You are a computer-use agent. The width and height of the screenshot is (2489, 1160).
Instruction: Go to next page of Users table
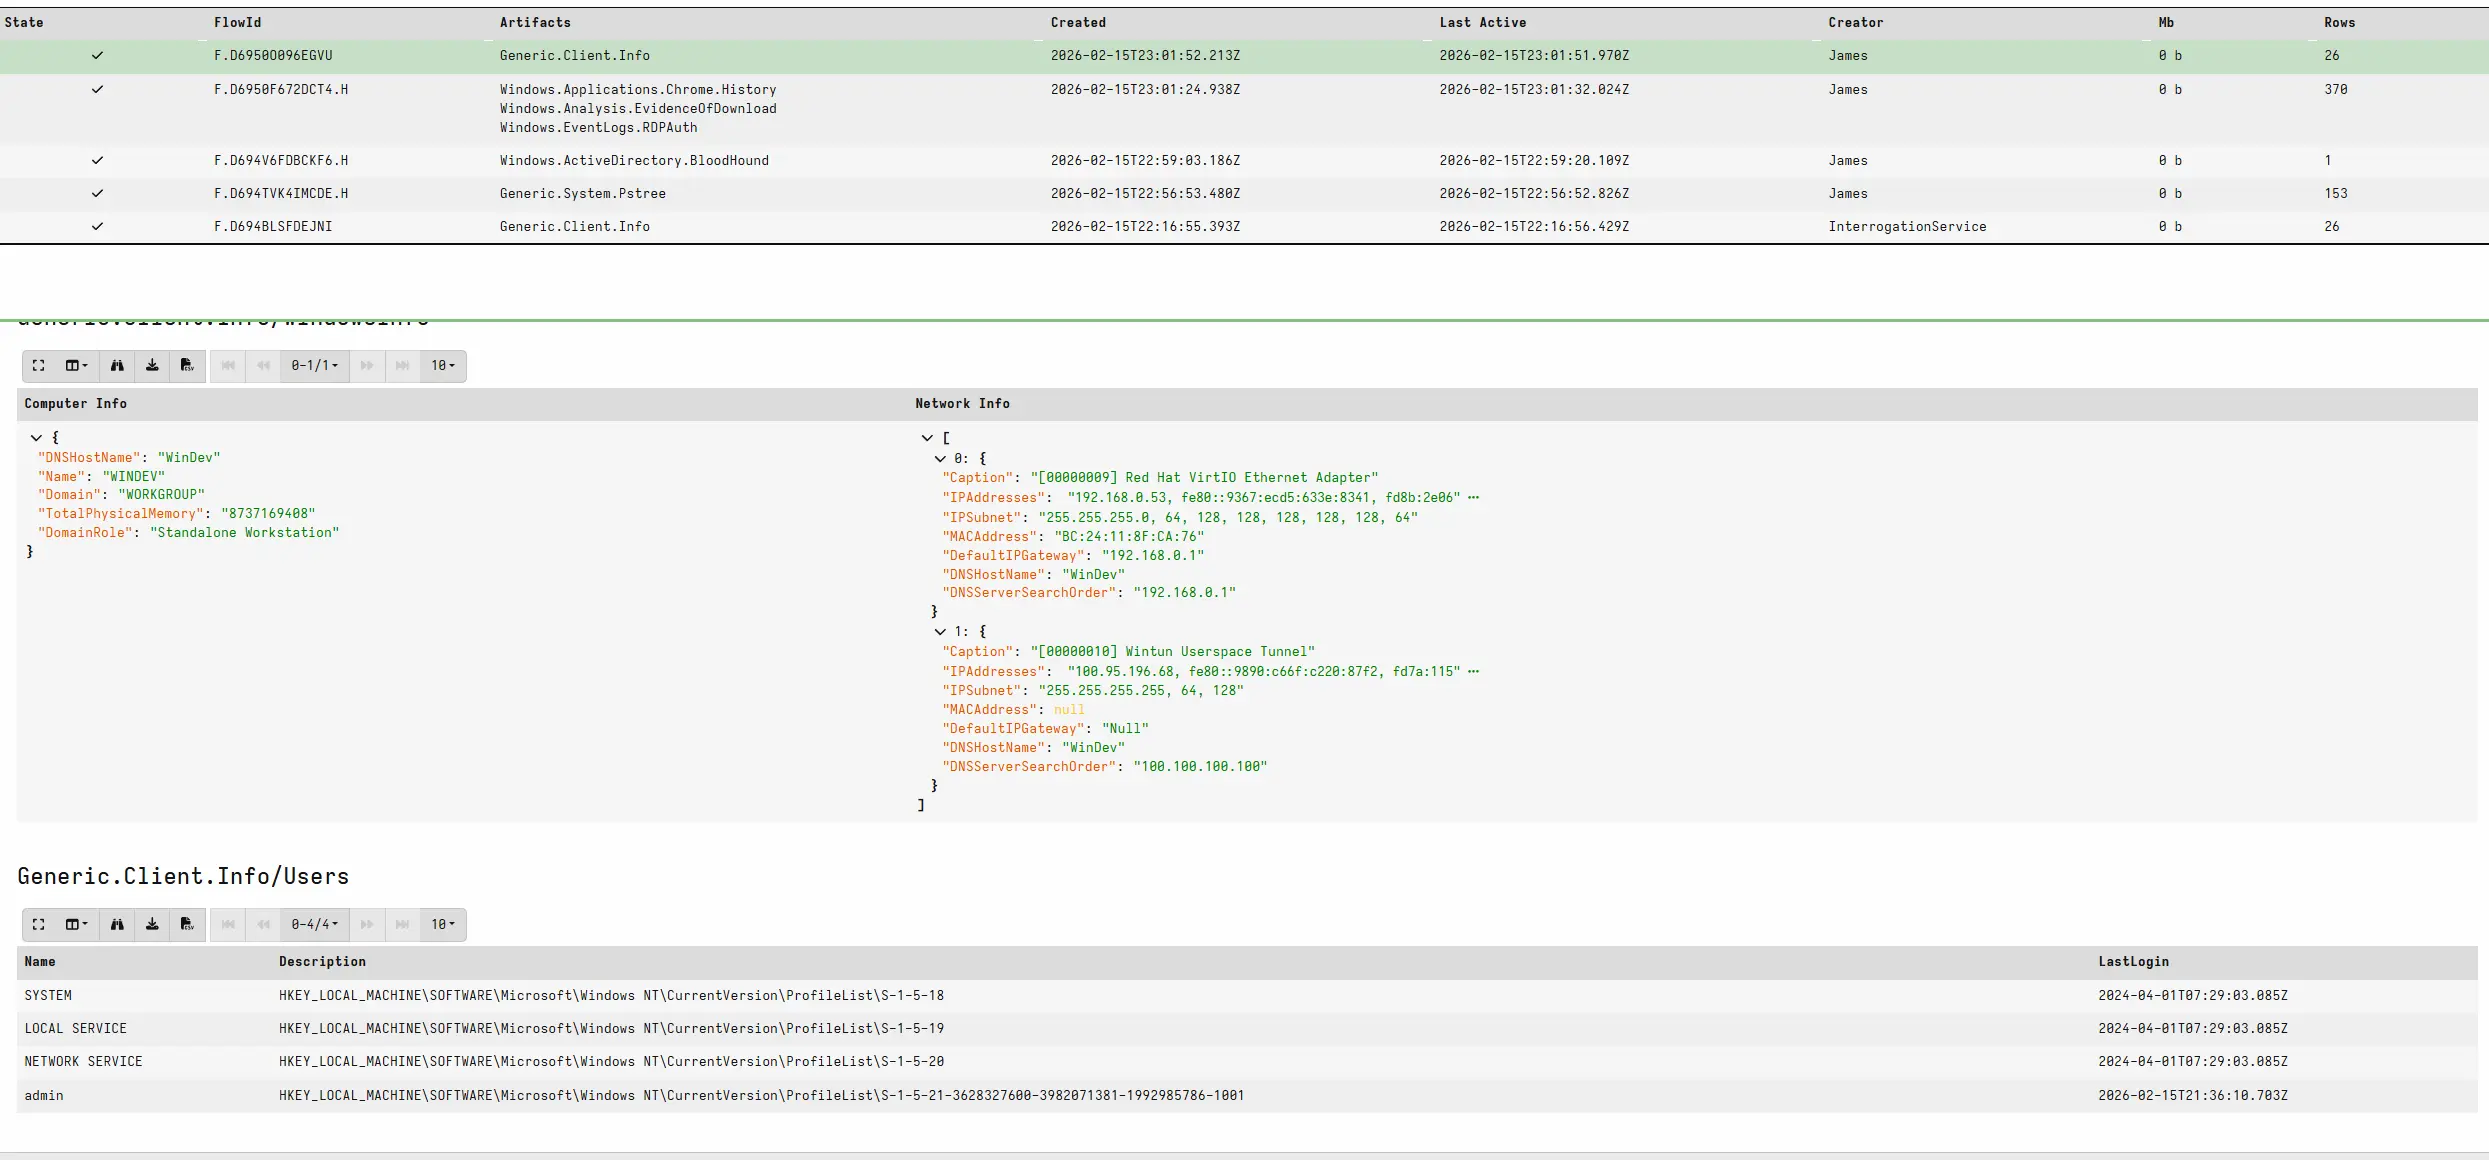click(367, 925)
